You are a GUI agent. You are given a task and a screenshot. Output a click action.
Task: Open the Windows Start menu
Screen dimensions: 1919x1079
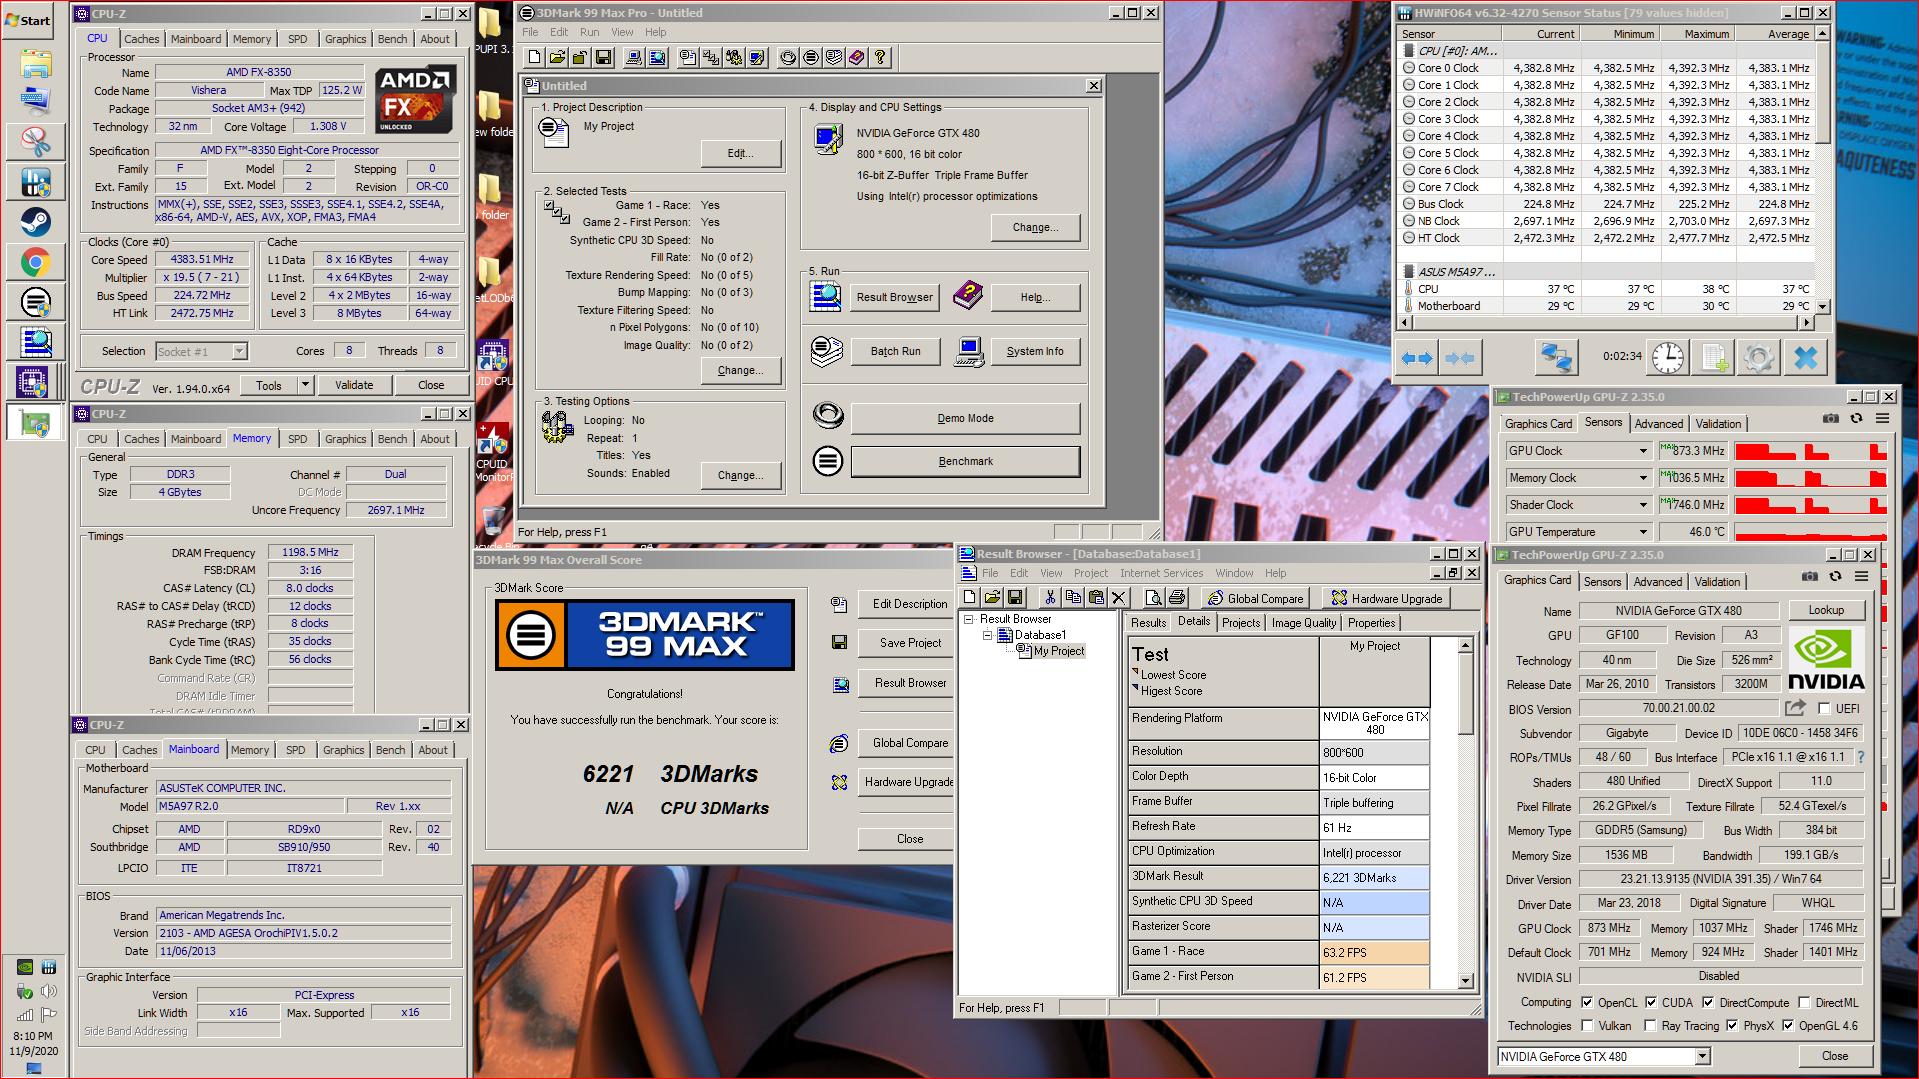pyautogui.click(x=27, y=20)
